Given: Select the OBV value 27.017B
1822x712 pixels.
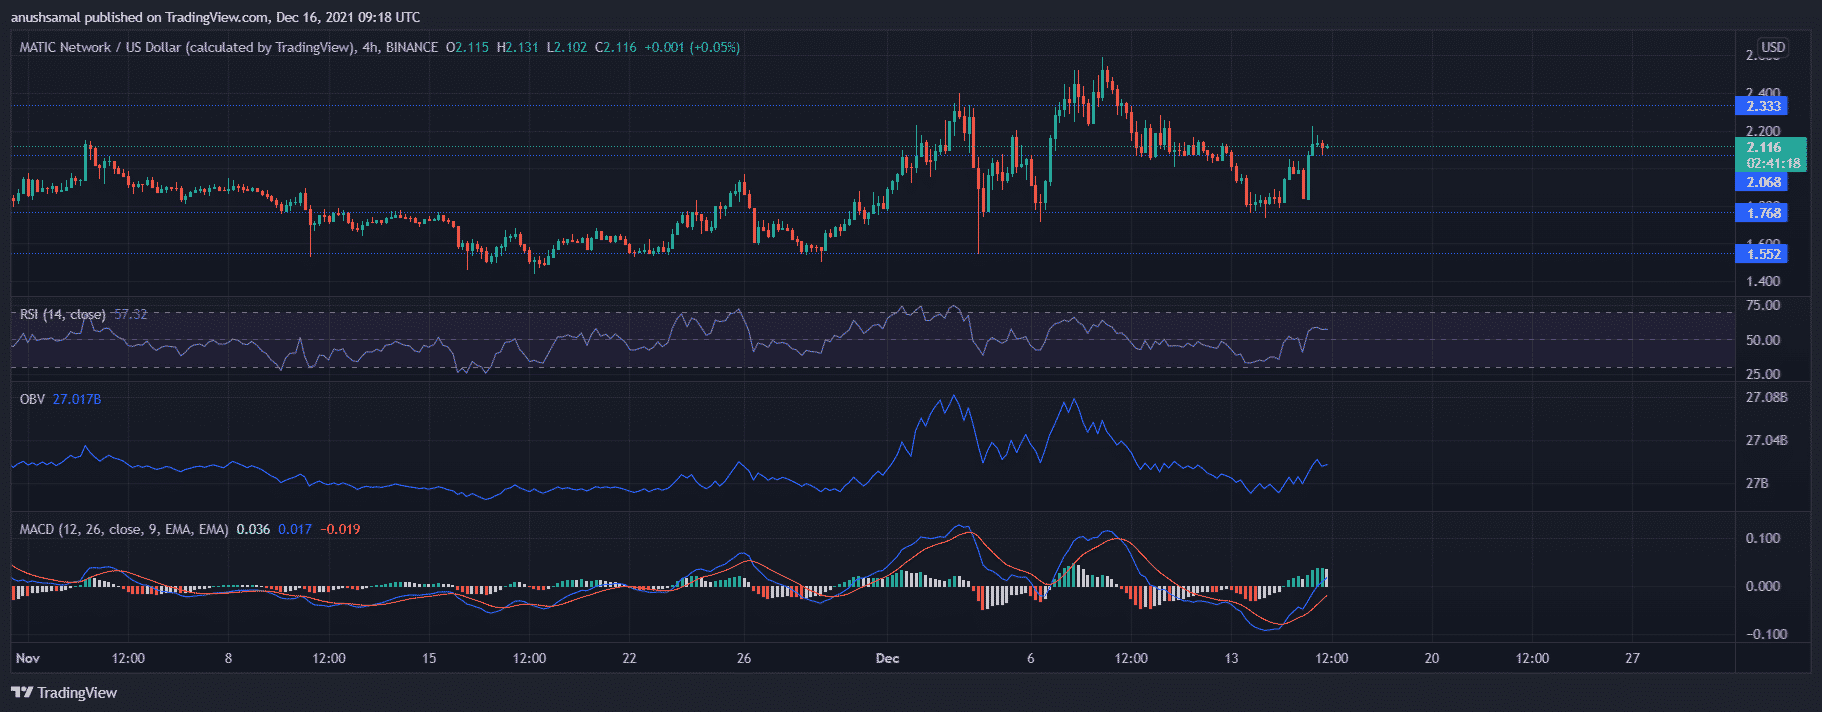Looking at the screenshot, I should (x=76, y=399).
